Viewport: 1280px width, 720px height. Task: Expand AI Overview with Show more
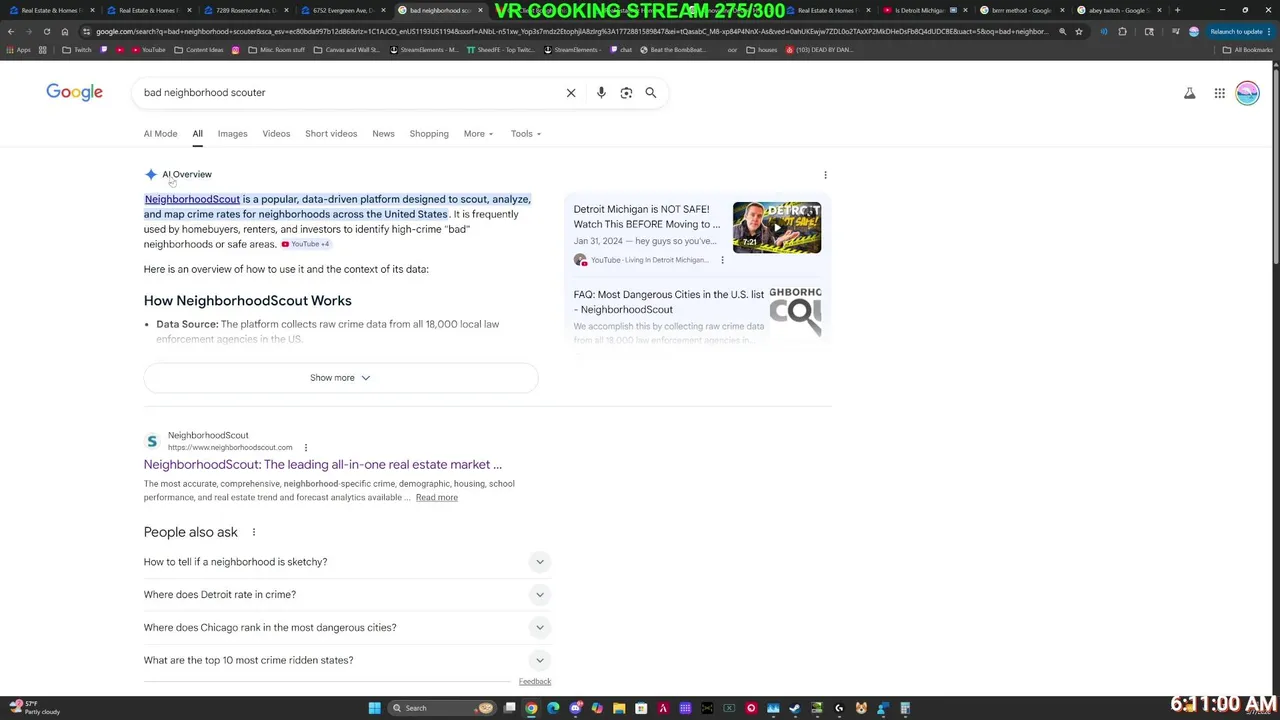(340, 378)
